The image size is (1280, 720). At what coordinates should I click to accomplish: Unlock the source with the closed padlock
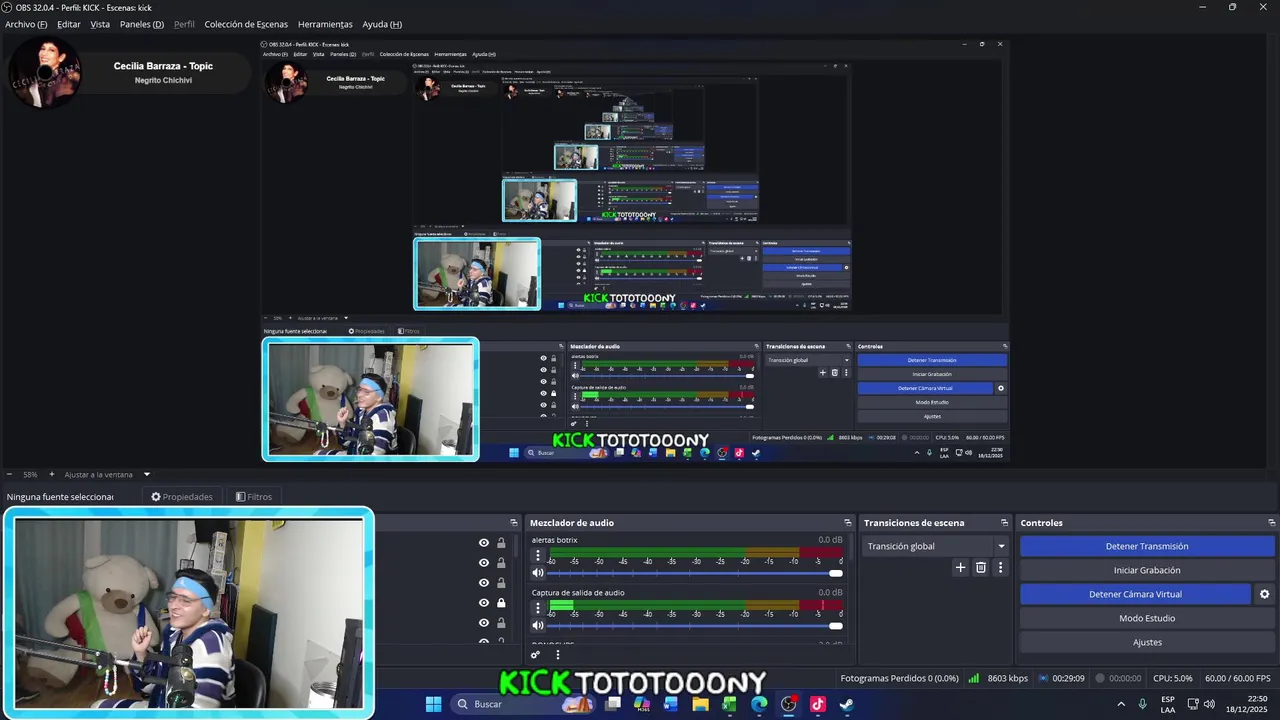tap(501, 603)
